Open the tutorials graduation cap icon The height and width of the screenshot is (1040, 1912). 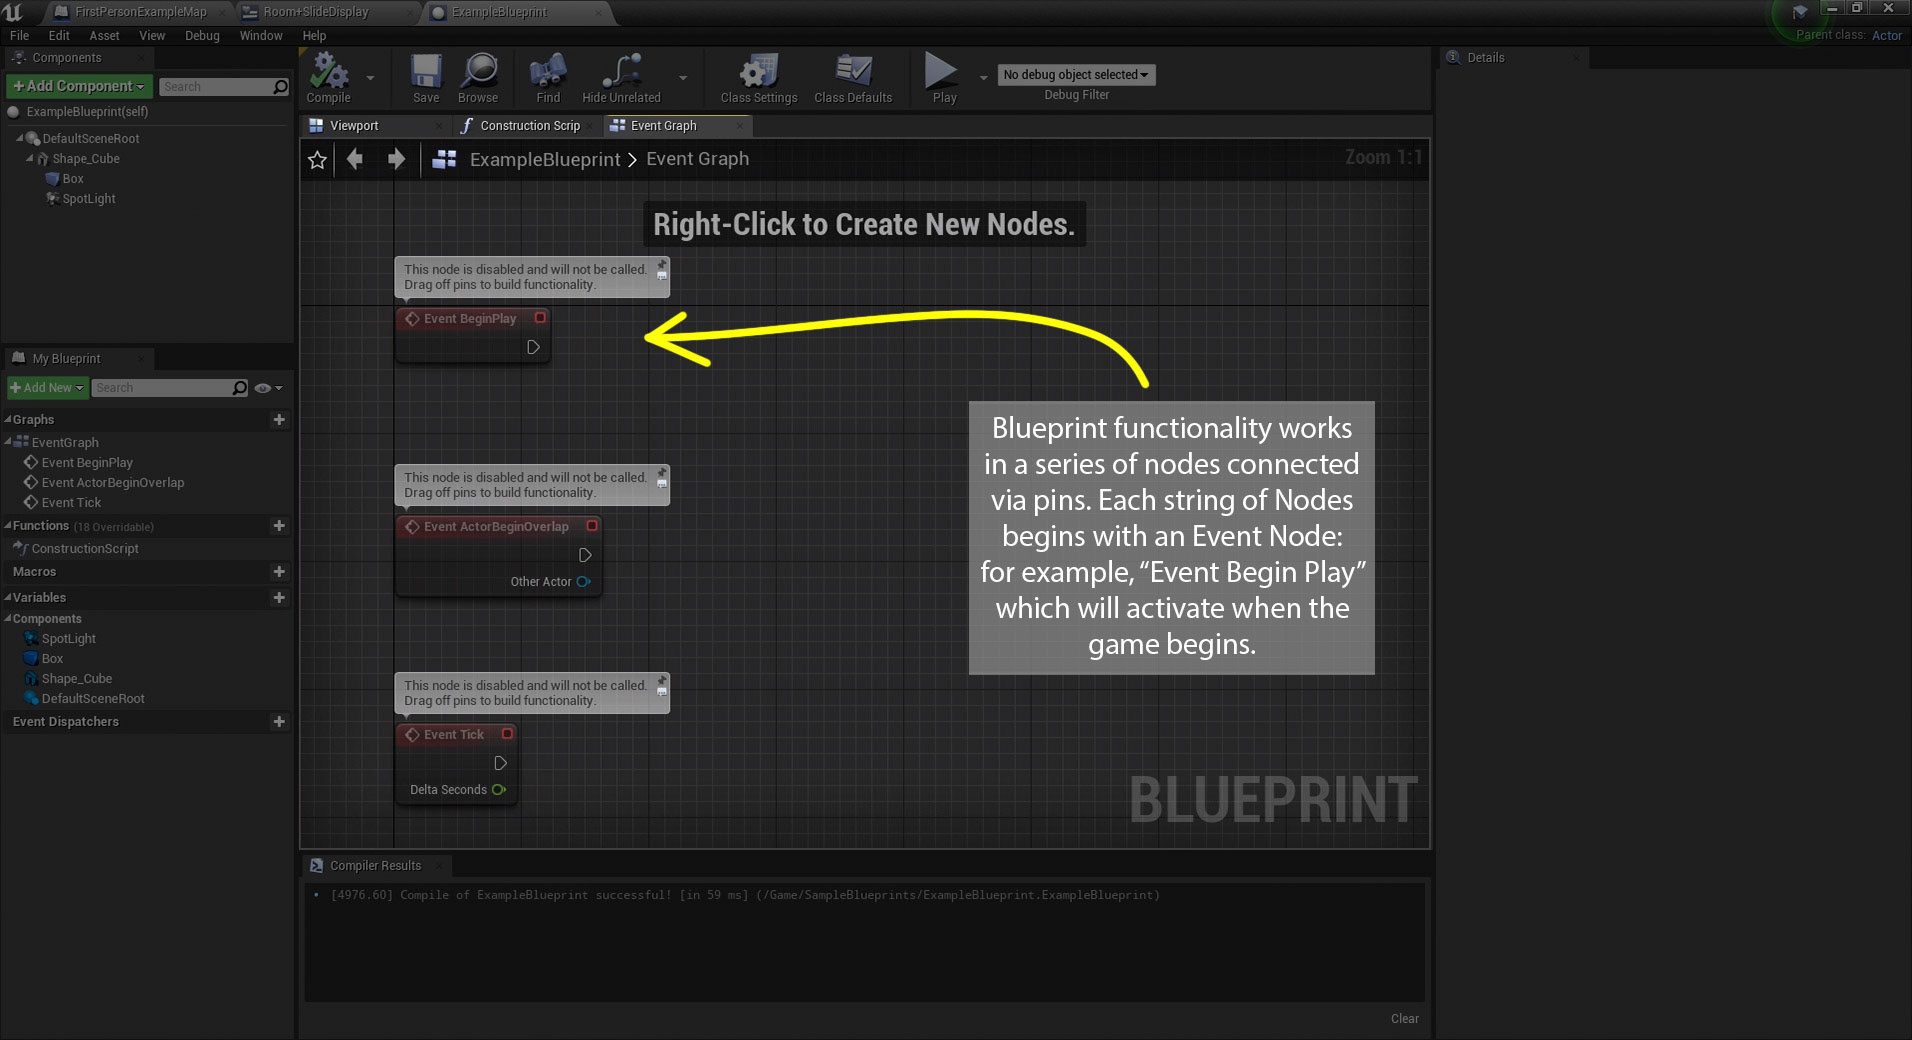pos(1800,12)
